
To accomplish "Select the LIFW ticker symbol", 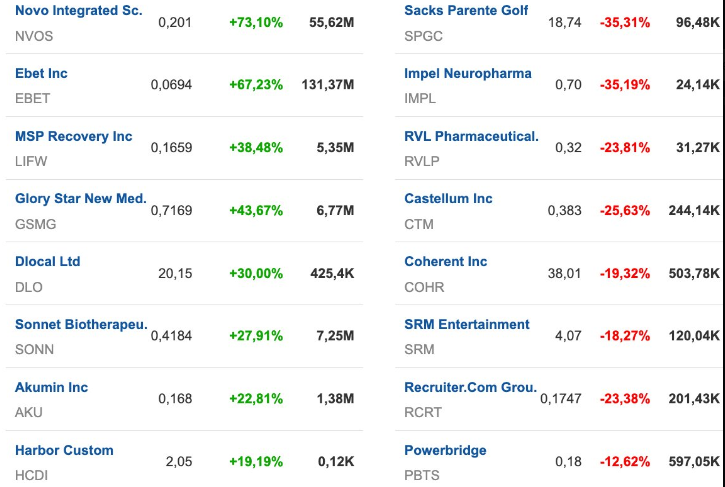I will pyautogui.click(x=31, y=161).
